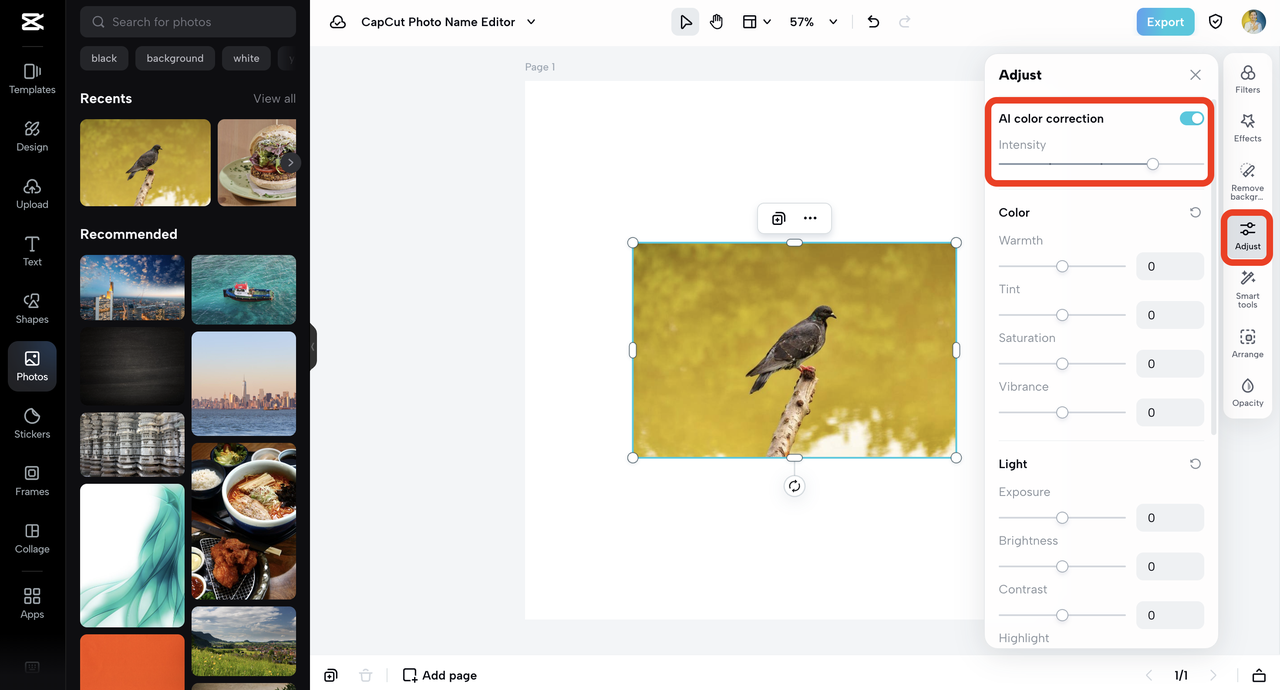The height and width of the screenshot is (690, 1280).
Task: Click the Vibrance value field
Action: tap(1170, 412)
